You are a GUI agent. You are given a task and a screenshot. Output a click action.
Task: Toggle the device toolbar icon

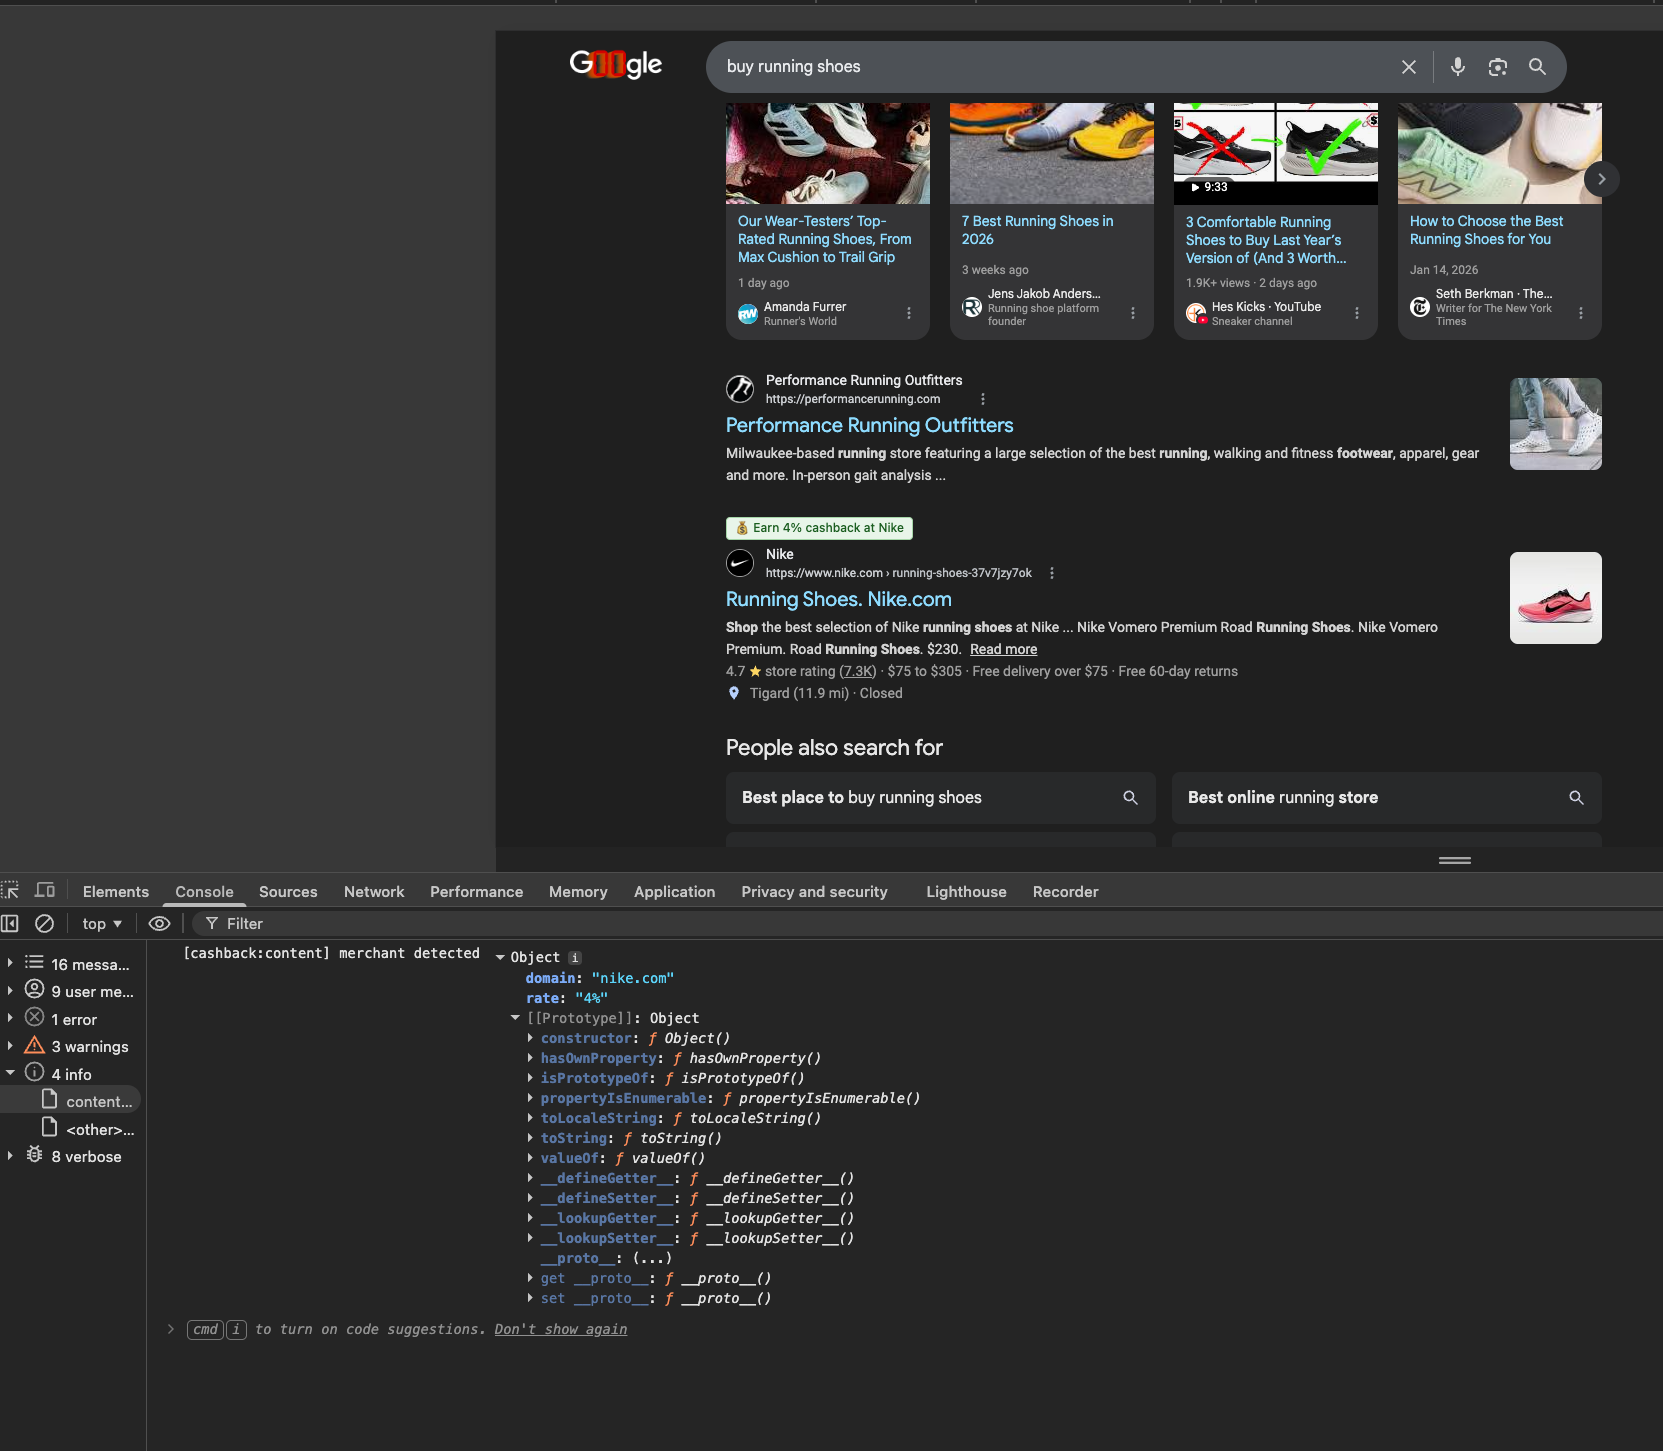click(45, 891)
